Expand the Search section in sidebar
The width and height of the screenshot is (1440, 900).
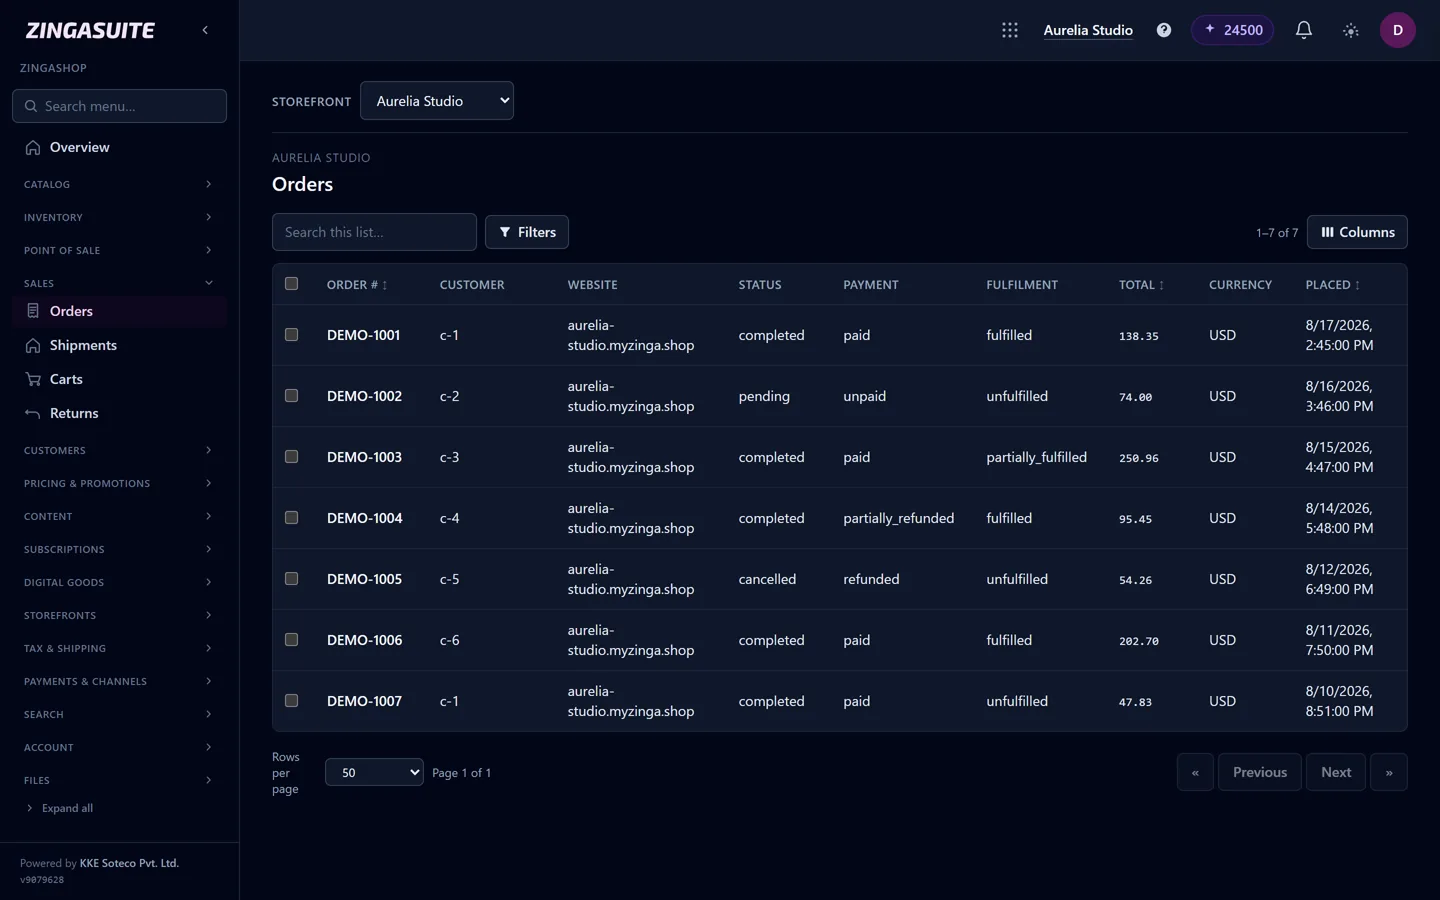click(x=119, y=714)
